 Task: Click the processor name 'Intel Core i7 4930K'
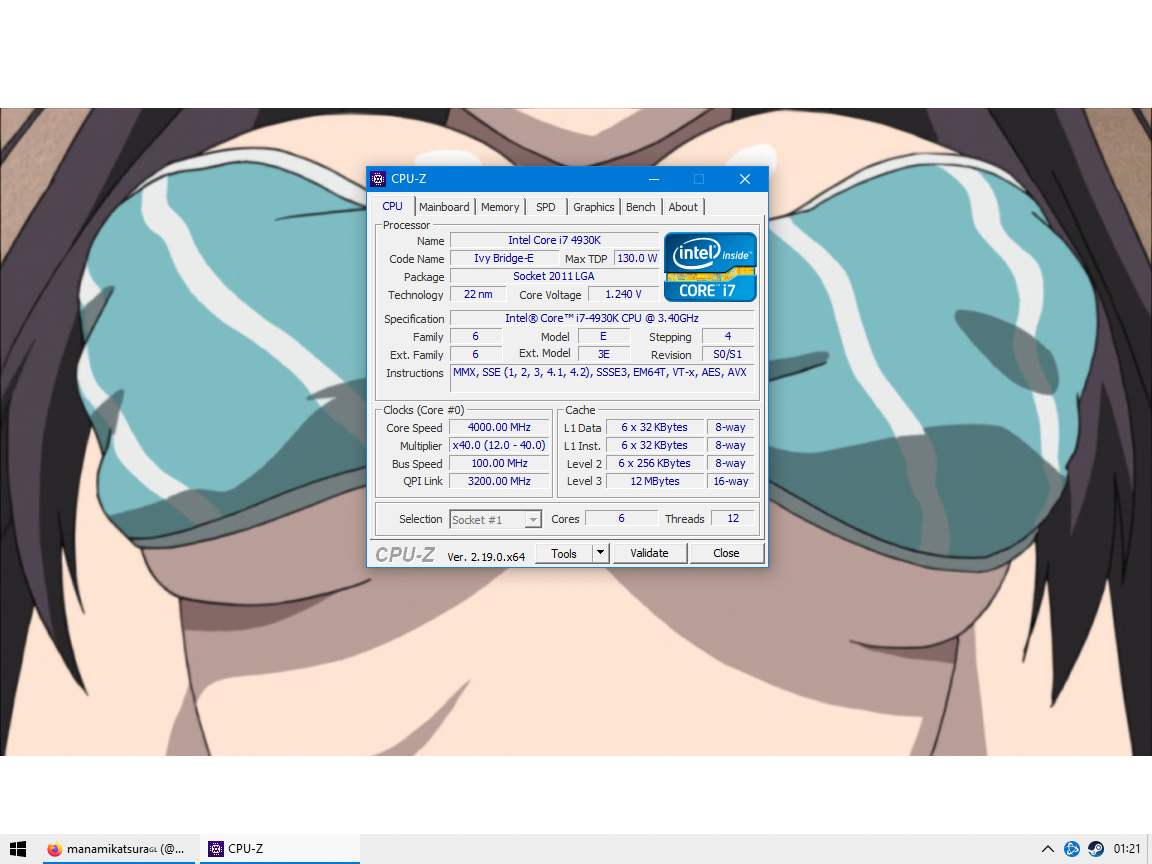coord(554,240)
